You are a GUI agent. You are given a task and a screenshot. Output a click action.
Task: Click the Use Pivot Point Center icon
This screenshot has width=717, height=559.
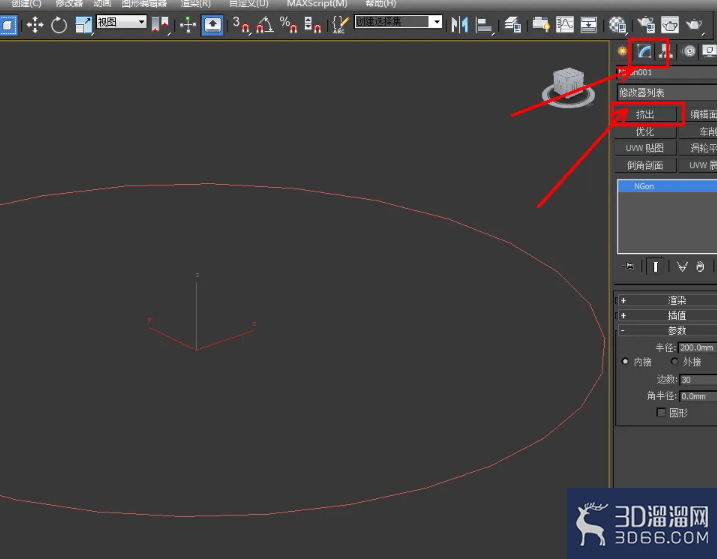tap(160, 25)
